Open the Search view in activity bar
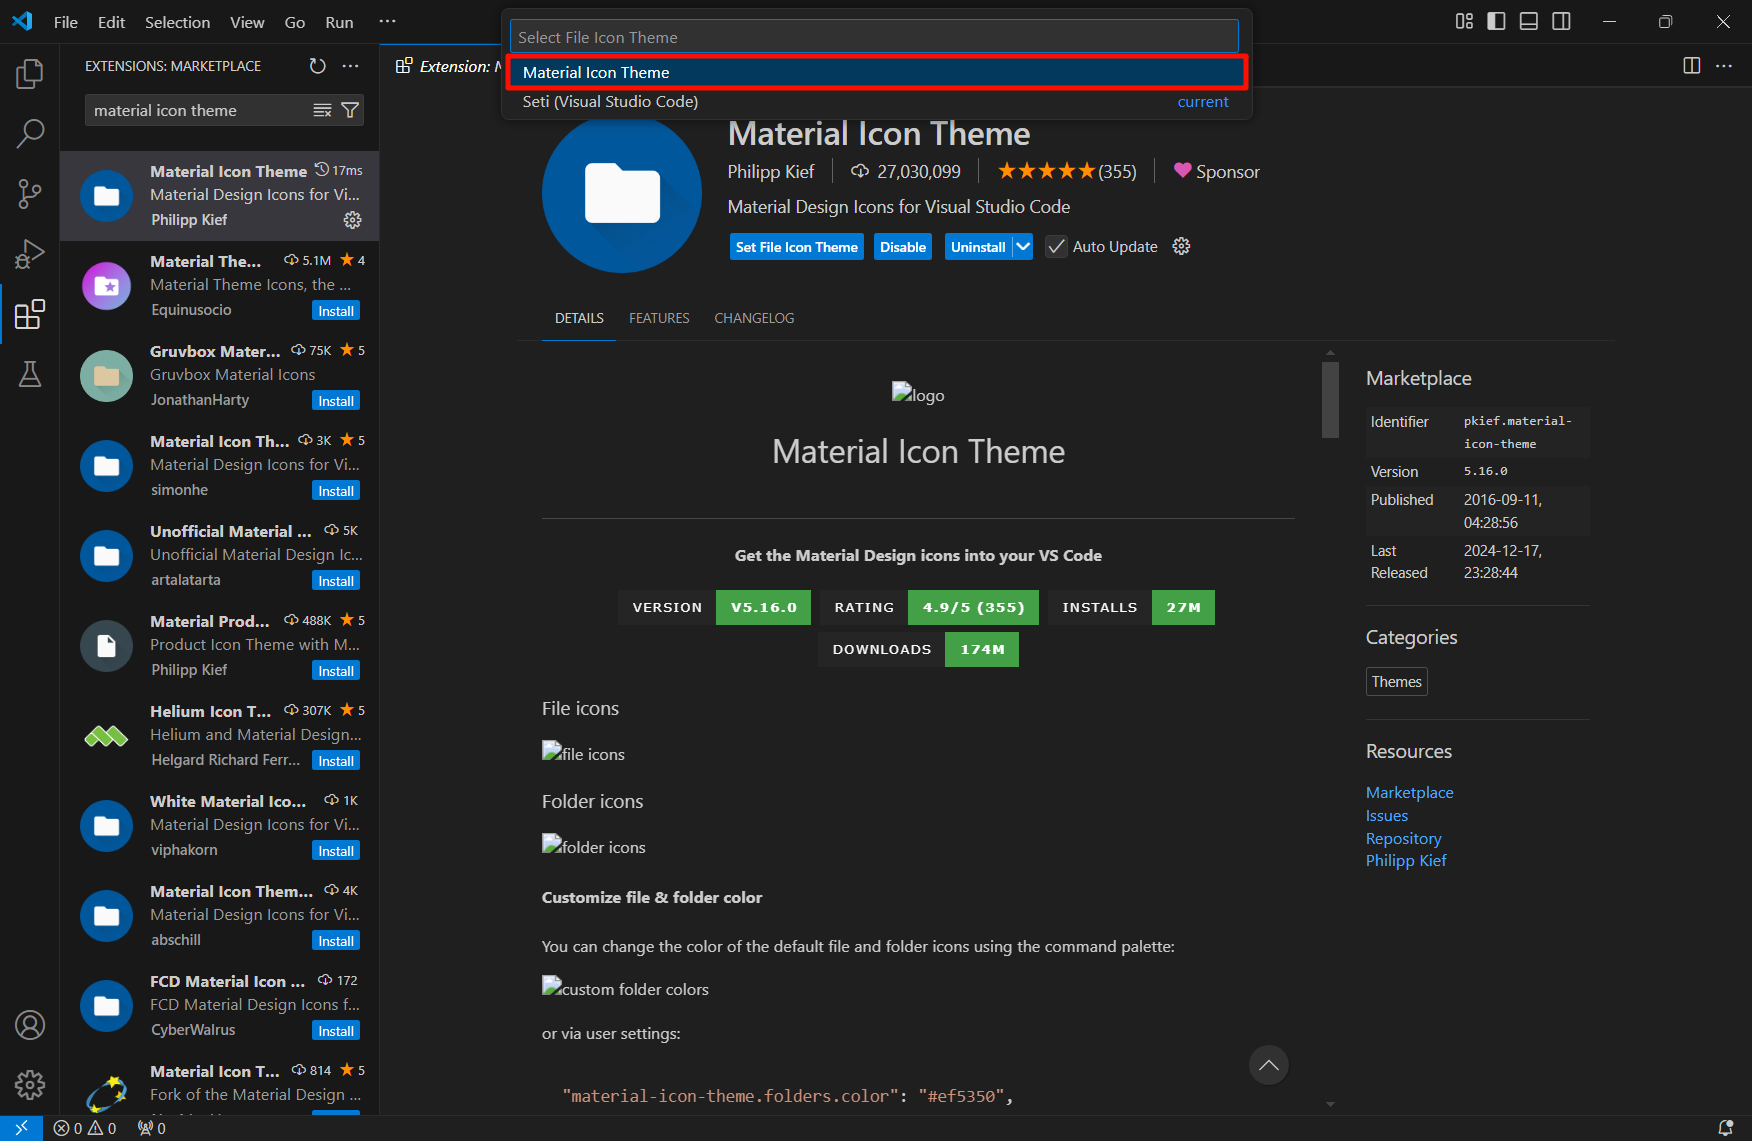The width and height of the screenshot is (1752, 1141). pyautogui.click(x=30, y=133)
